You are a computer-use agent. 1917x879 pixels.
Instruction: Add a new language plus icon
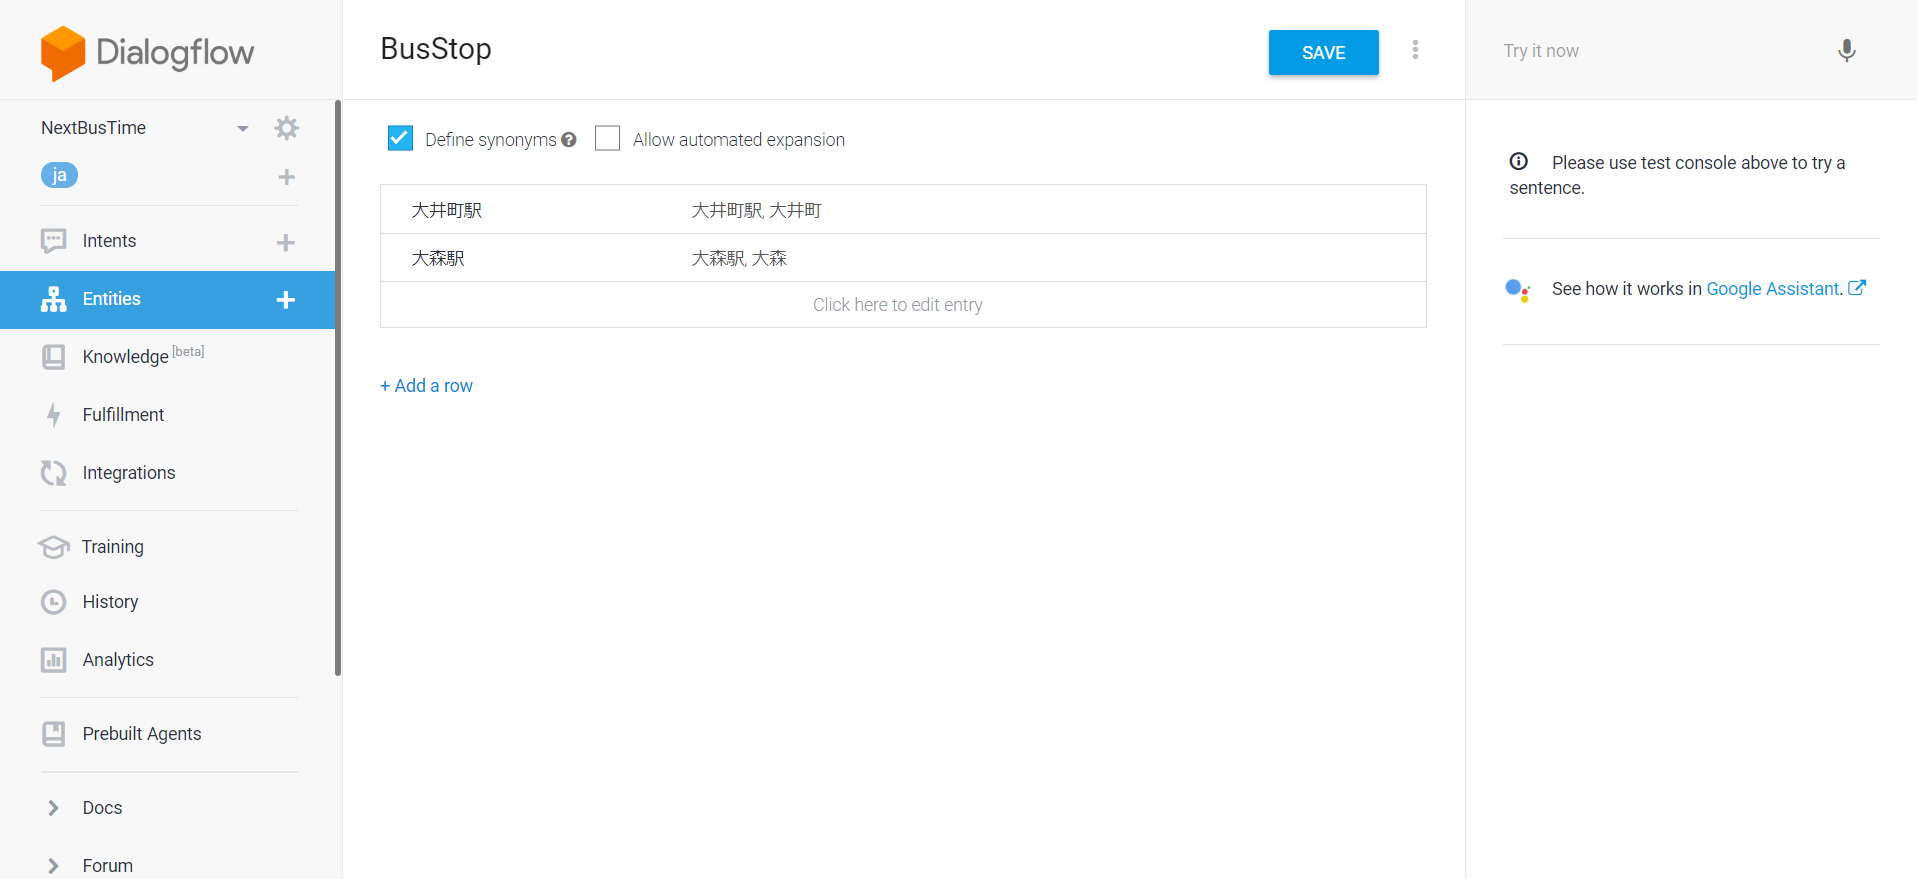click(286, 177)
